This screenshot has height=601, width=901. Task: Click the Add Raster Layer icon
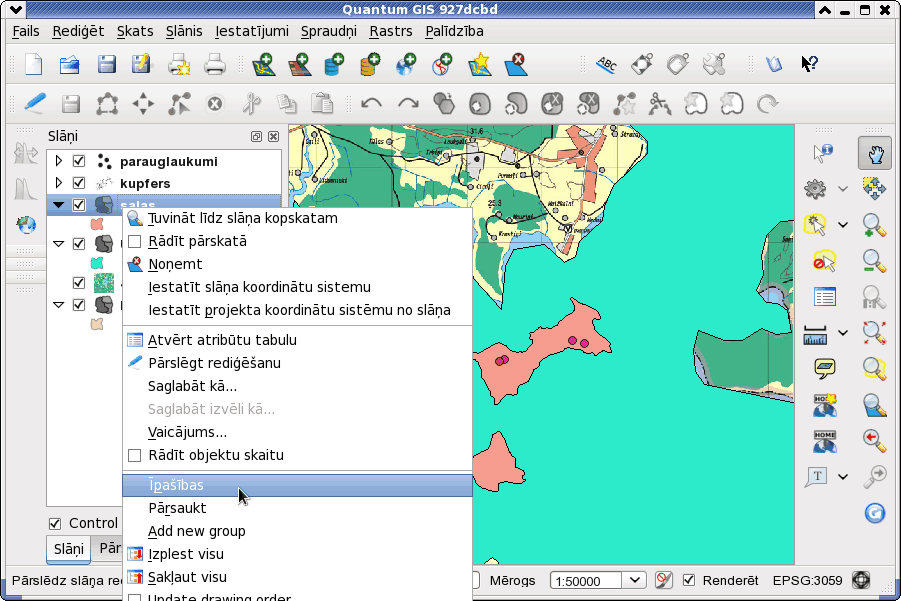click(300, 64)
